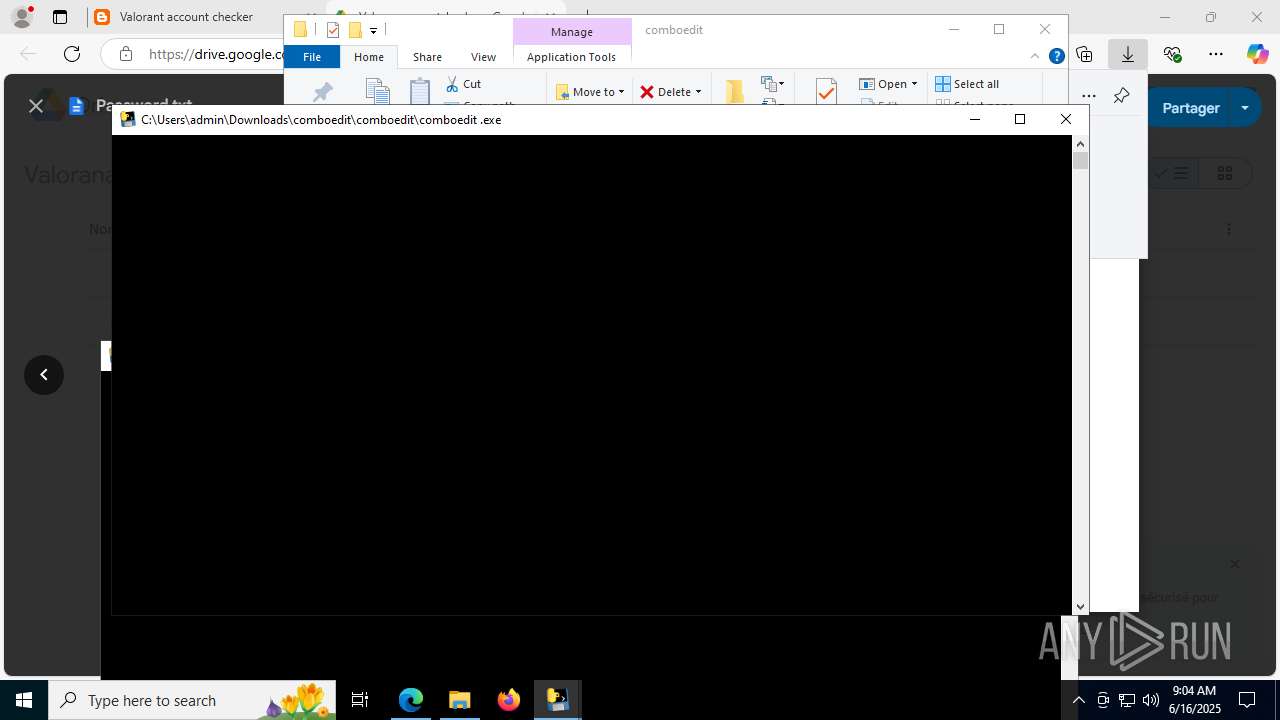Click Cut in Explorer ribbon
The image size is (1280, 720).
coord(463,84)
